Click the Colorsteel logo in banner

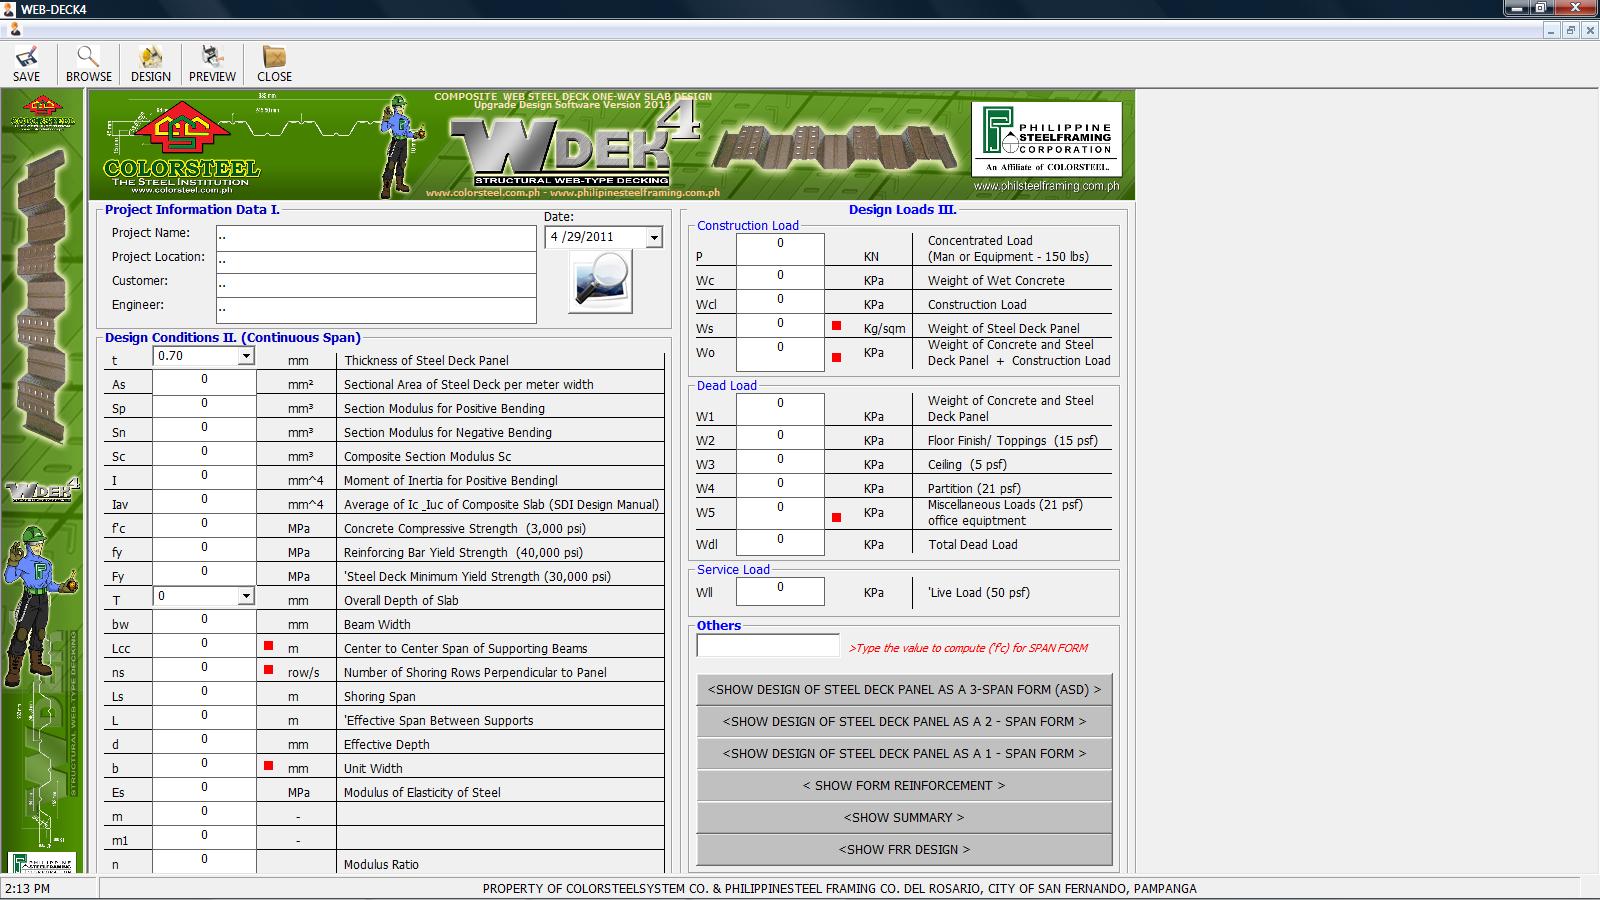coord(181,145)
